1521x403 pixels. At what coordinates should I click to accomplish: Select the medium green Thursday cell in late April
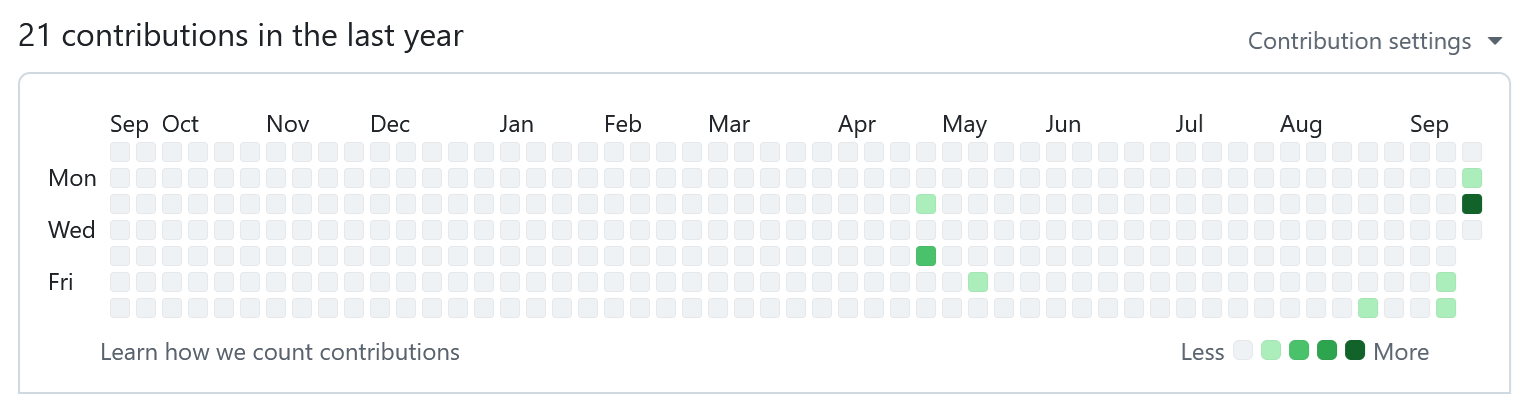coord(925,256)
